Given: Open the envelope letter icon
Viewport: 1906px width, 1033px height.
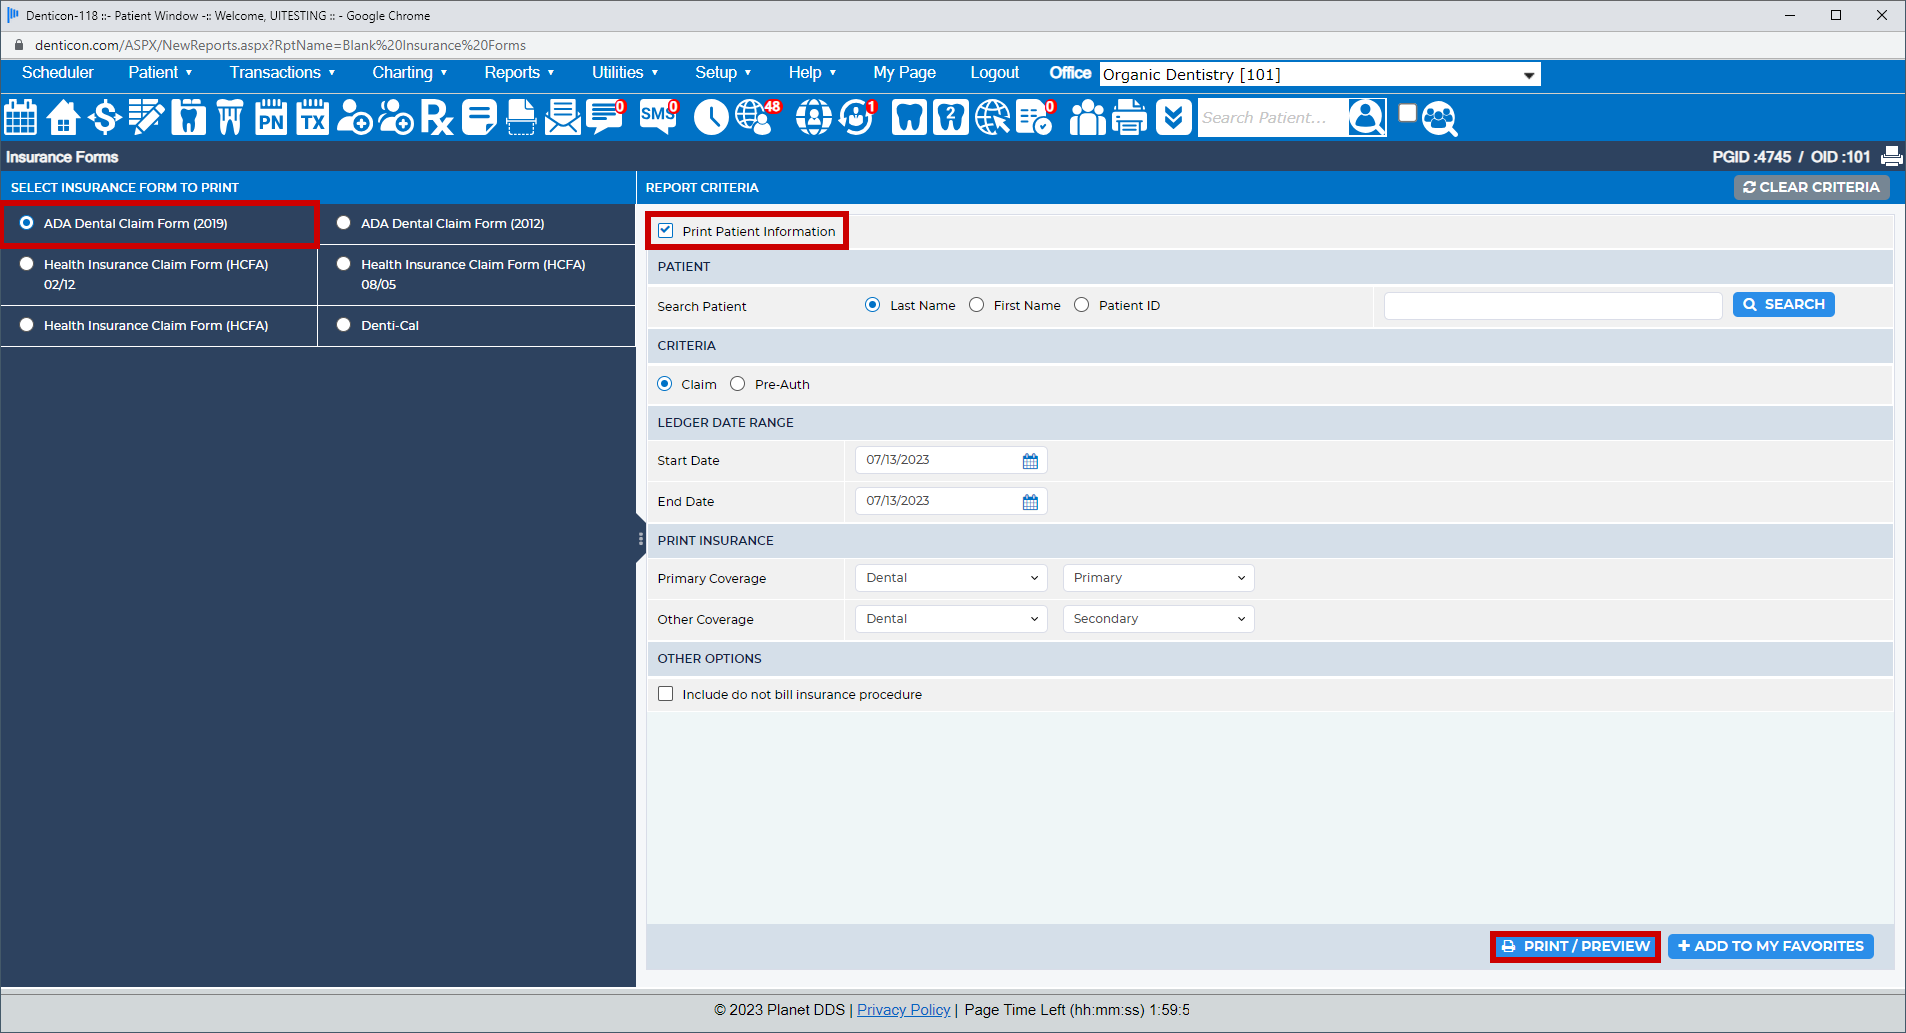Looking at the screenshot, I should 563,117.
